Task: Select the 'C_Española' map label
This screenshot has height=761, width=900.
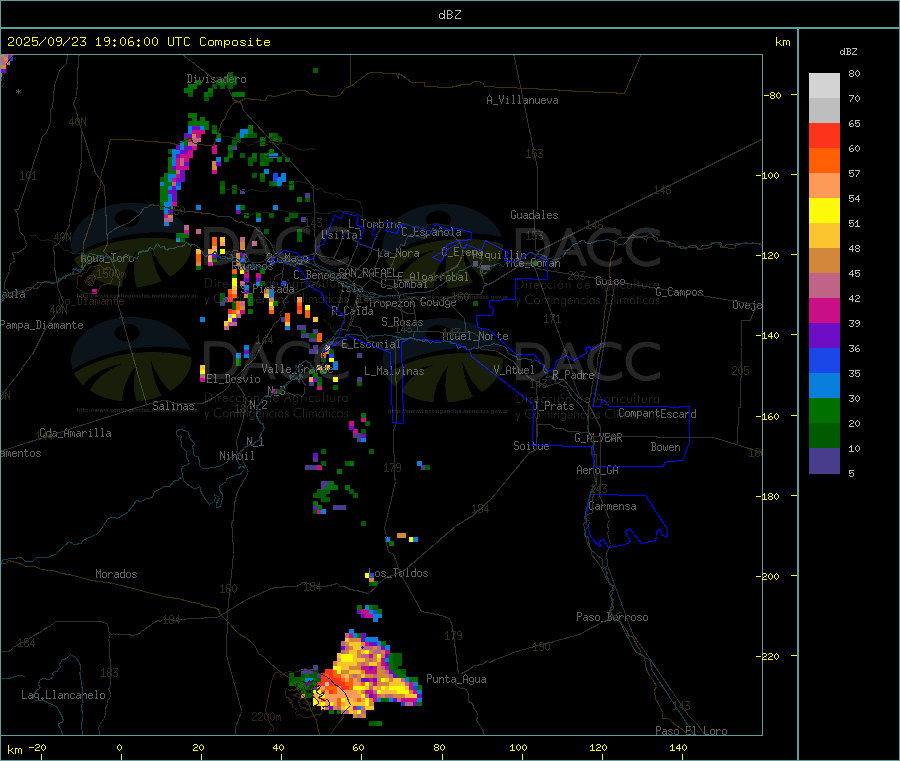Action: point(431,232)
